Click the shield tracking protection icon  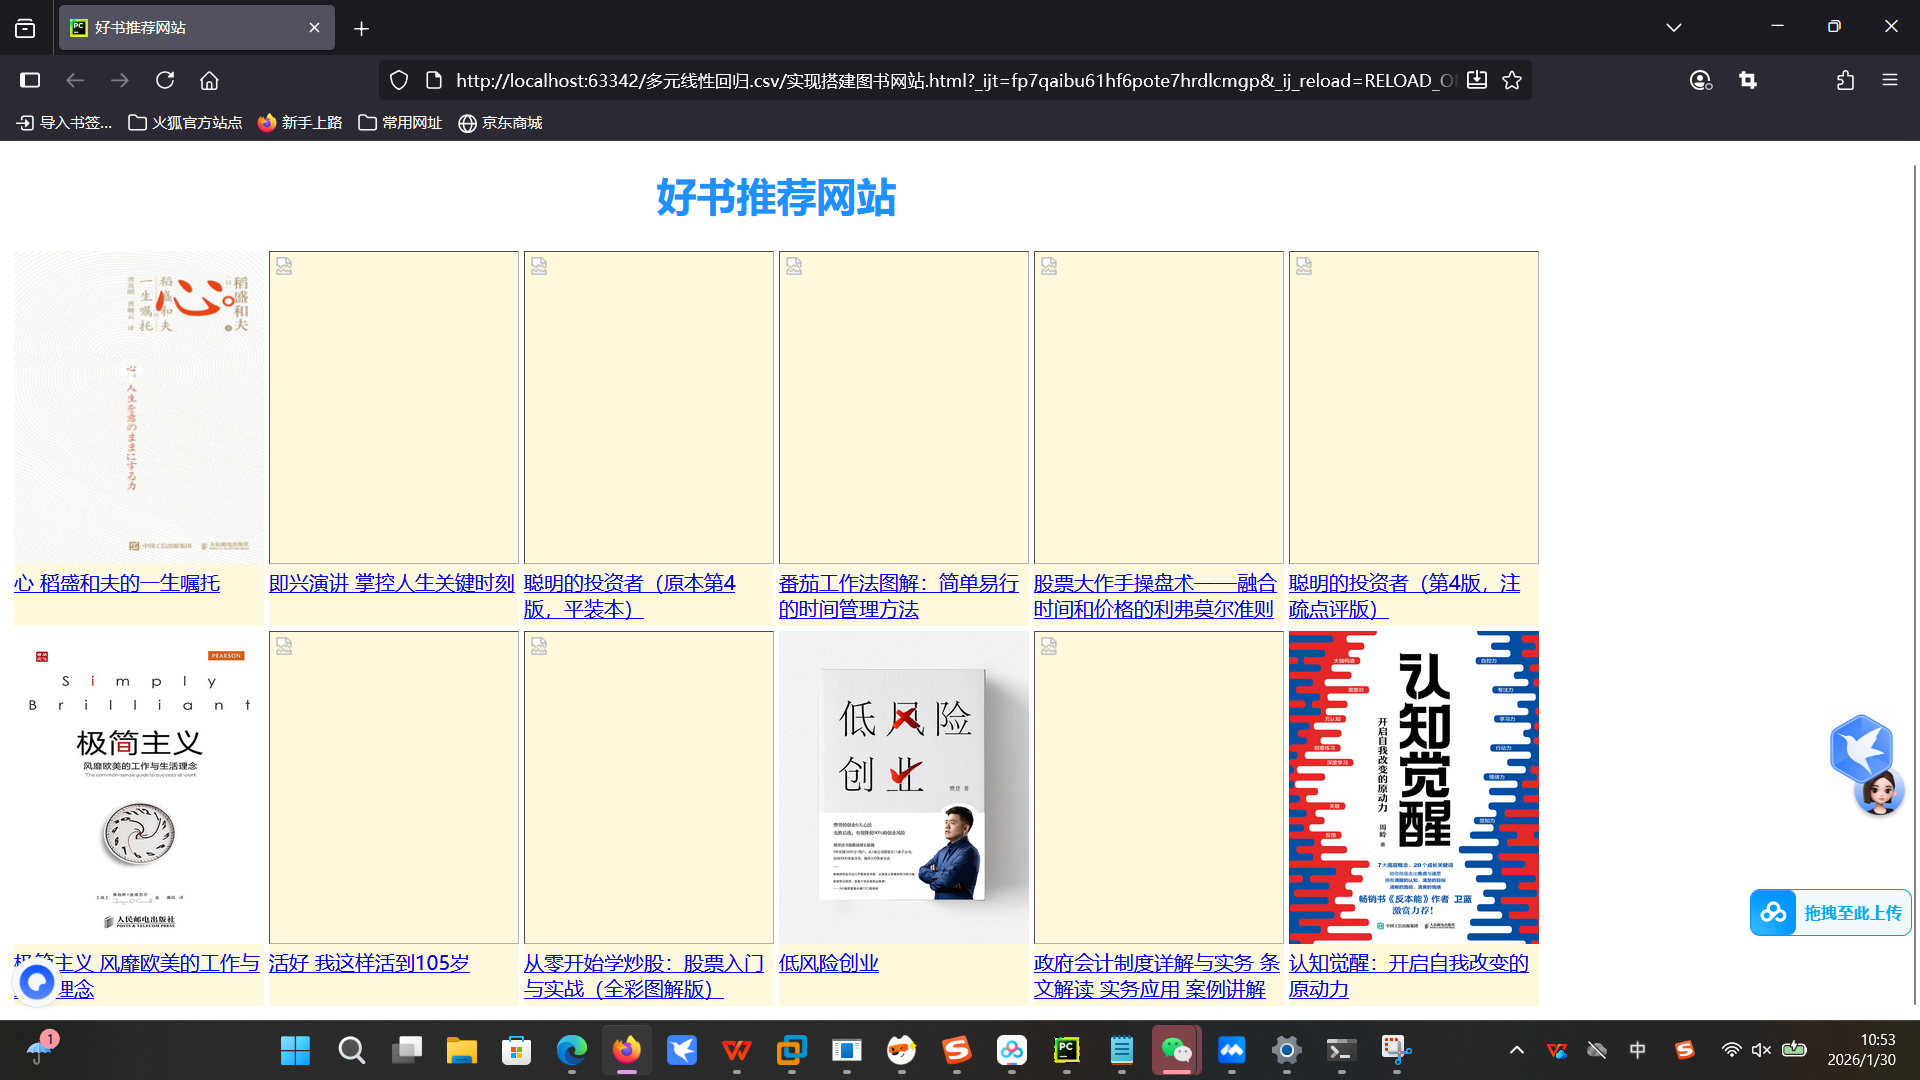point(399,80)
